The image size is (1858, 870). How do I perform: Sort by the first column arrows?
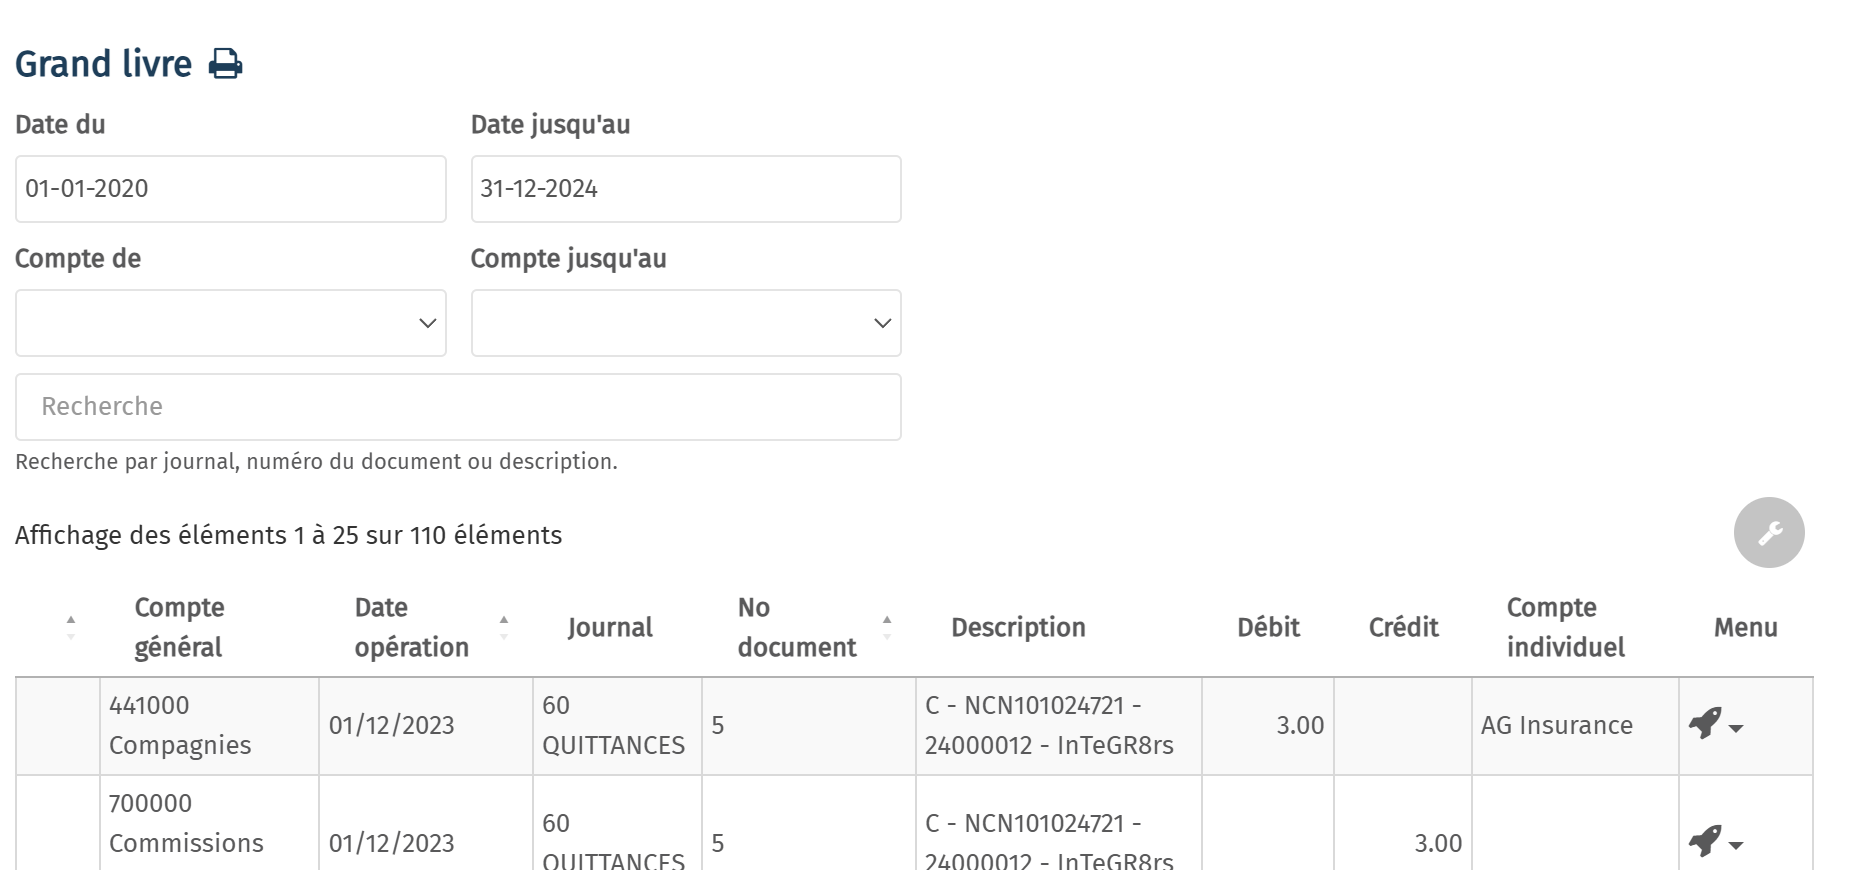click(x=70, y=628)
